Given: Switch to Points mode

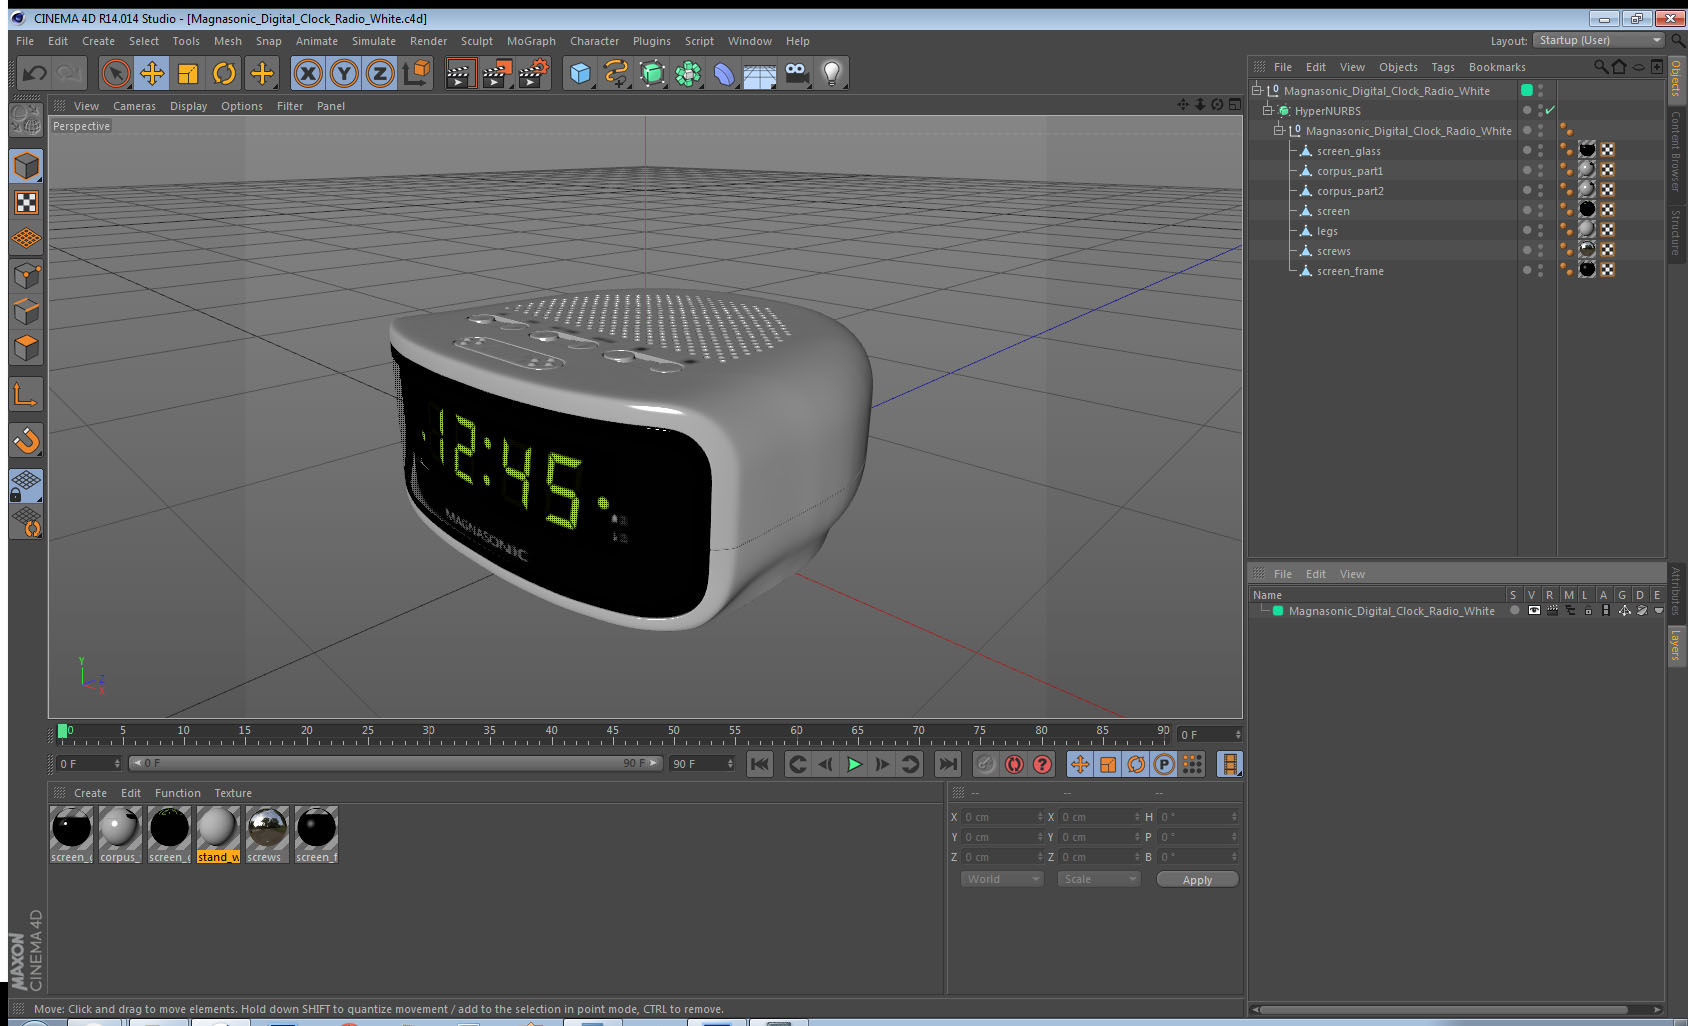Looking at the screenshot, I should (x=26, y=276).
